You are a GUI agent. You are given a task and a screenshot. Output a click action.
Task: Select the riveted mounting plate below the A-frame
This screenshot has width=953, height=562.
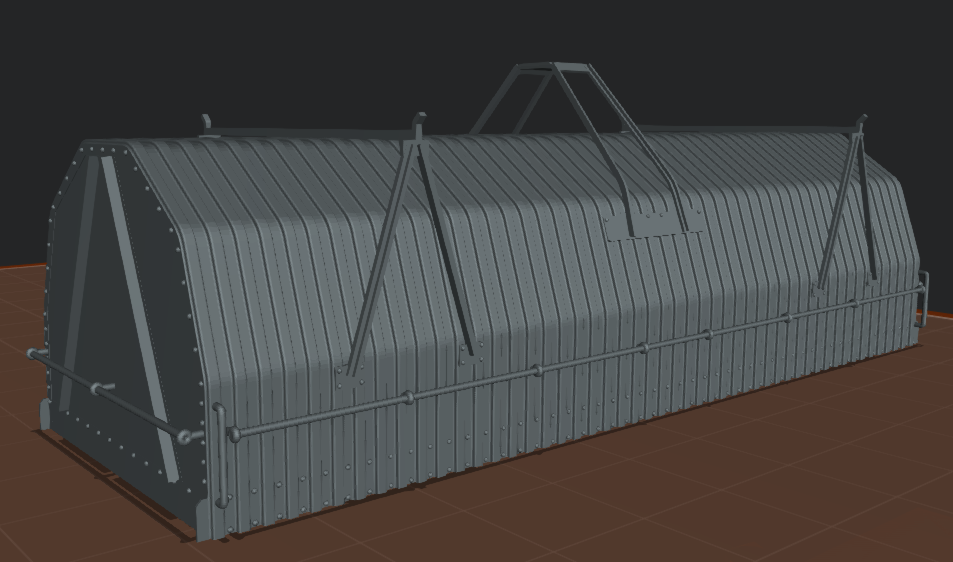648,224
